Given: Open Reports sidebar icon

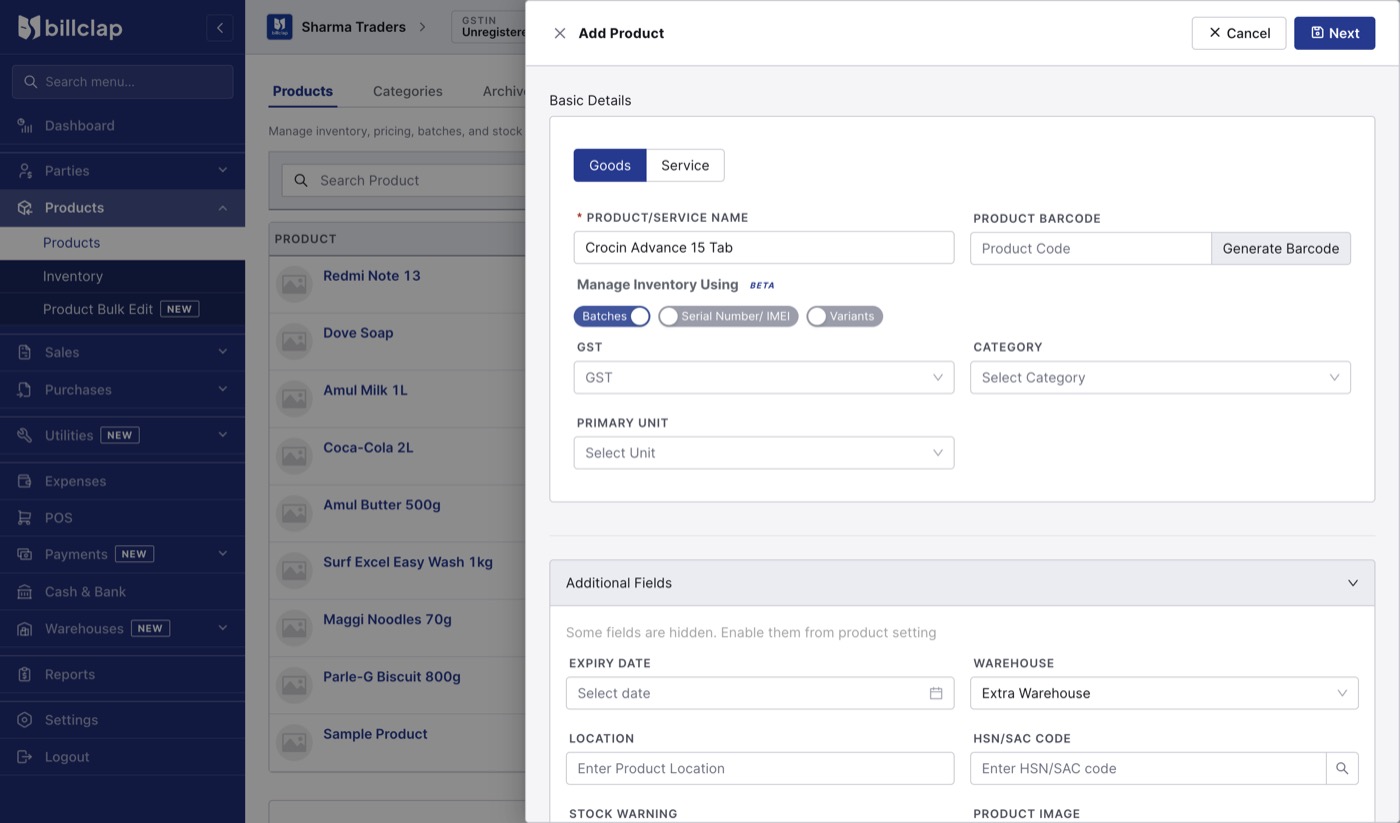Looking at the screenshot, I should pyautogui.click(x=25, y=675).
